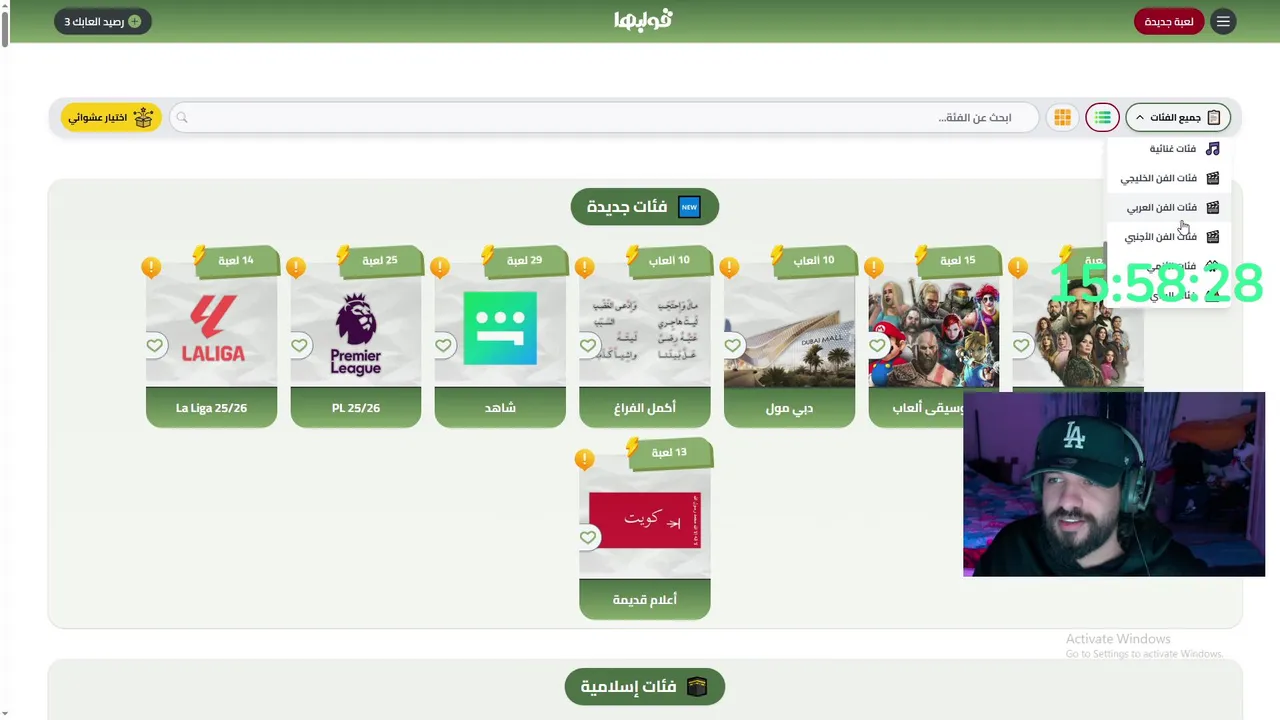This screenshot has height=720, width=1280.
Task: Click the clipboard icon on جميع الفئات
Action: [1213, 117]
